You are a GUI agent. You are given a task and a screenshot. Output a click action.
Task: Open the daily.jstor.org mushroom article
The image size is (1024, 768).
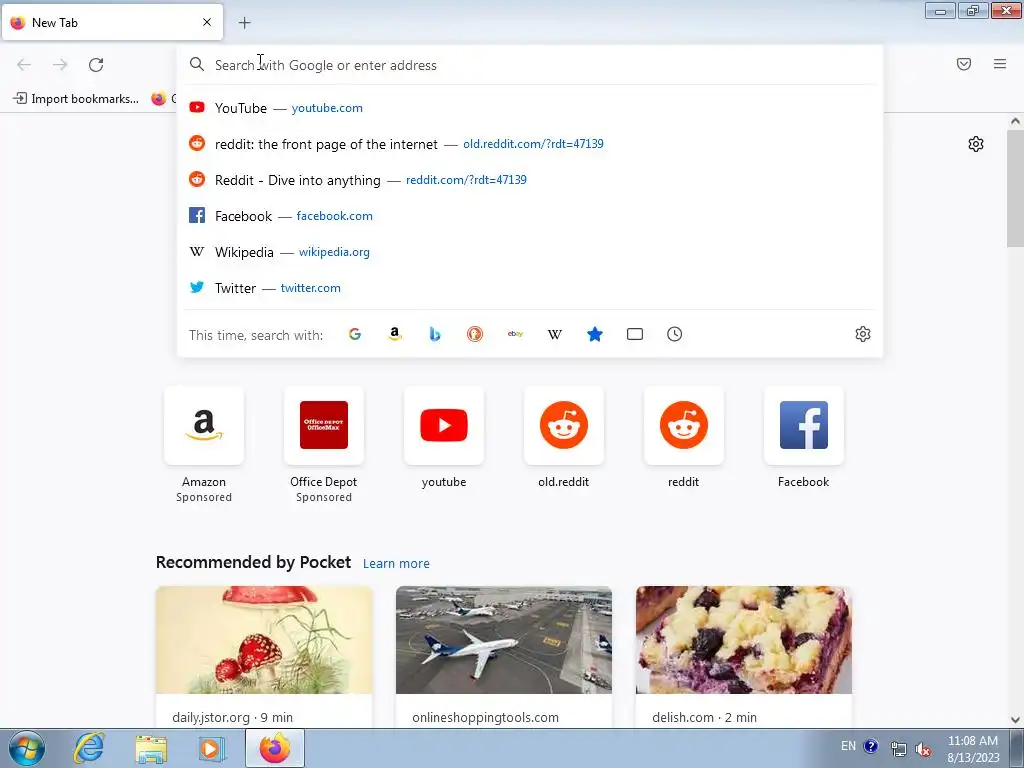(264, 656)
